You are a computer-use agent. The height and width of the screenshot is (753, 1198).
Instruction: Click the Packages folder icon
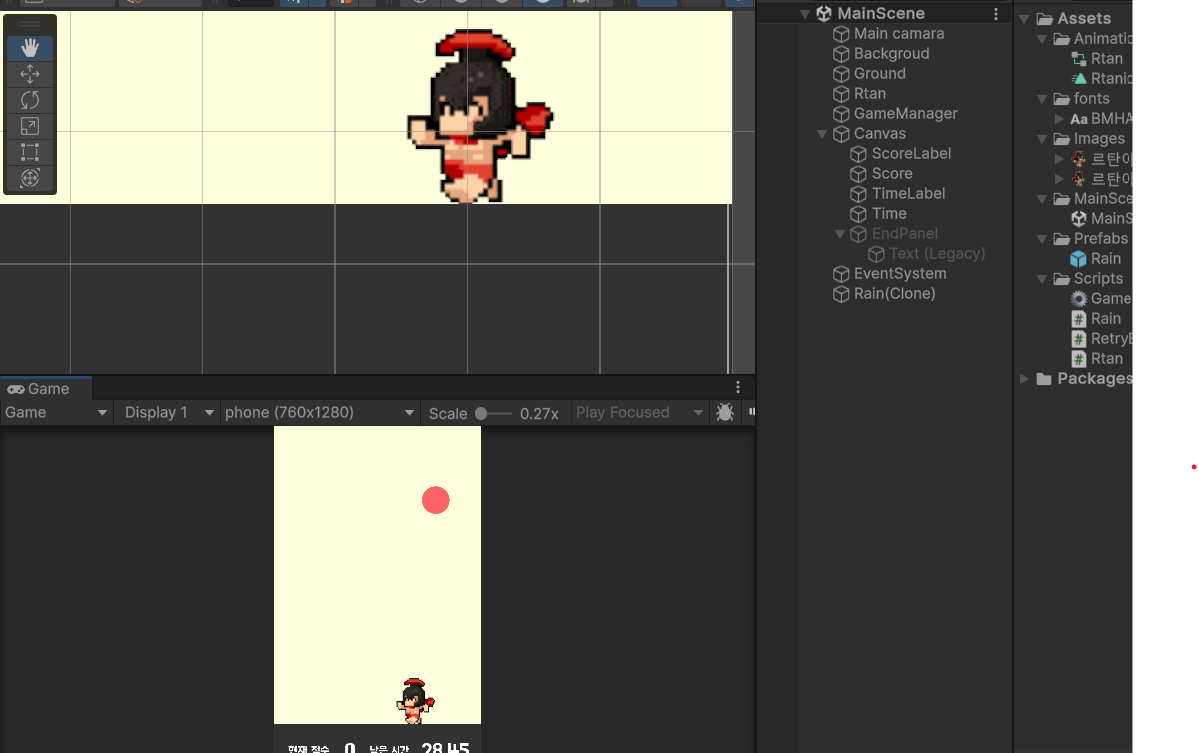pos(1044,379)
